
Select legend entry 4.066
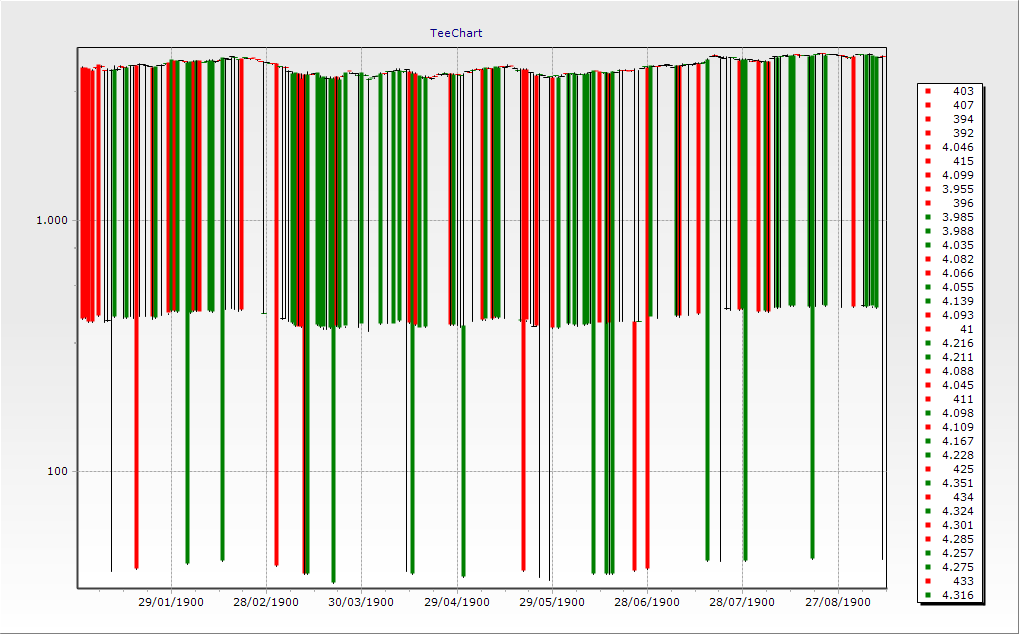949,273
